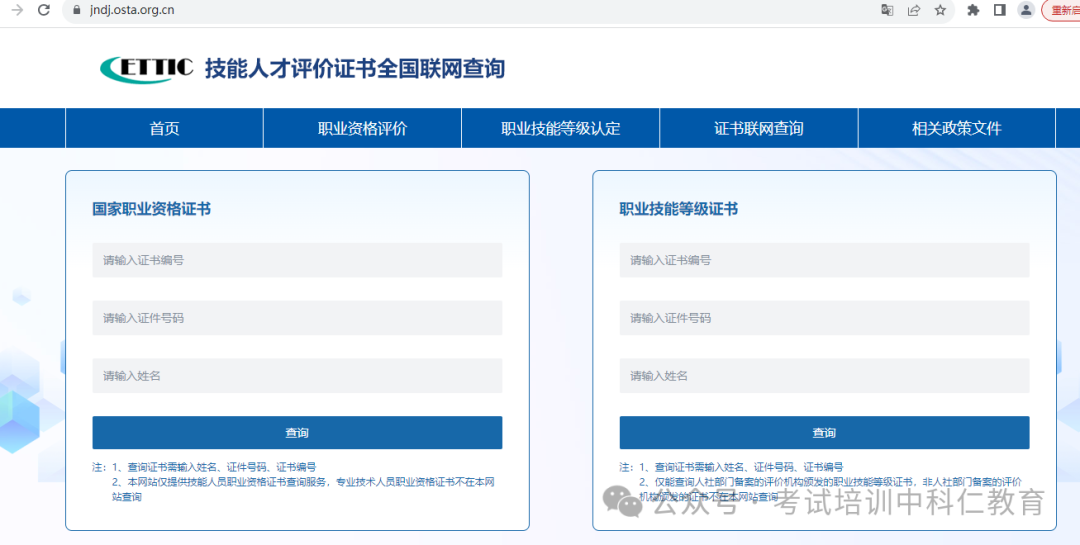Click the browser forward arrow
This screenshot has width=1080, height=545.
click(x=17, y=10)
